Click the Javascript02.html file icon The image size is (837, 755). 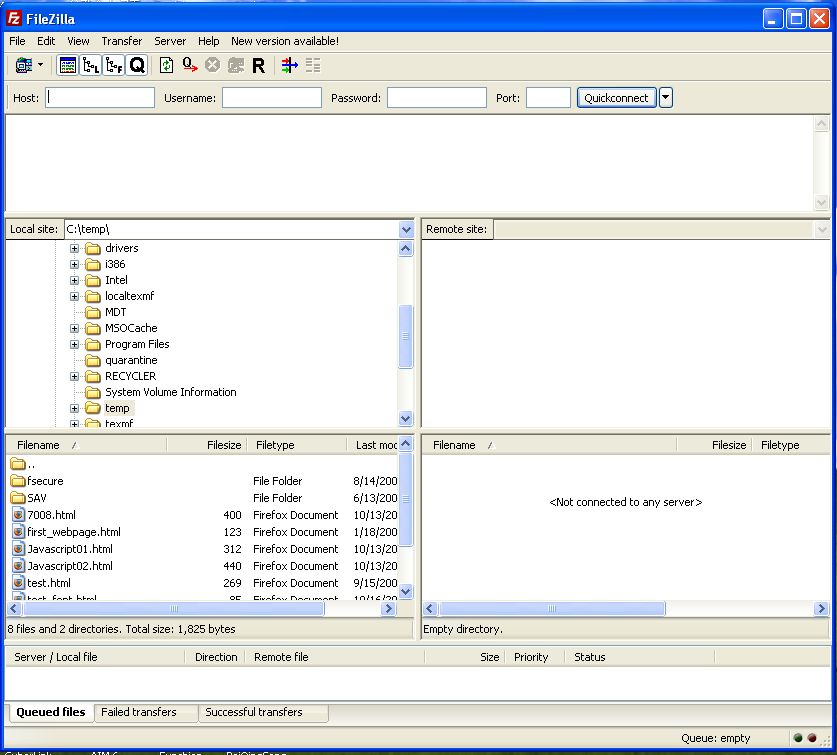tap(18, 567)
